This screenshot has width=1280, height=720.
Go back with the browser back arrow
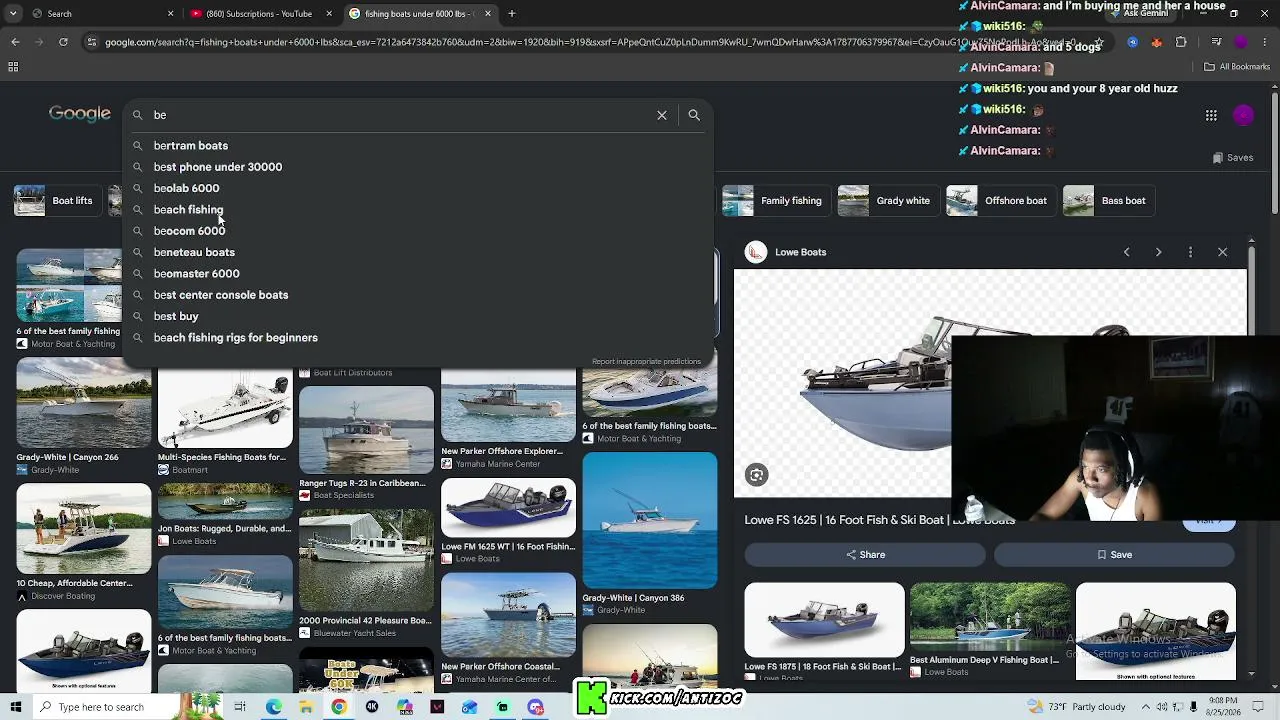(x=15, y=42)
